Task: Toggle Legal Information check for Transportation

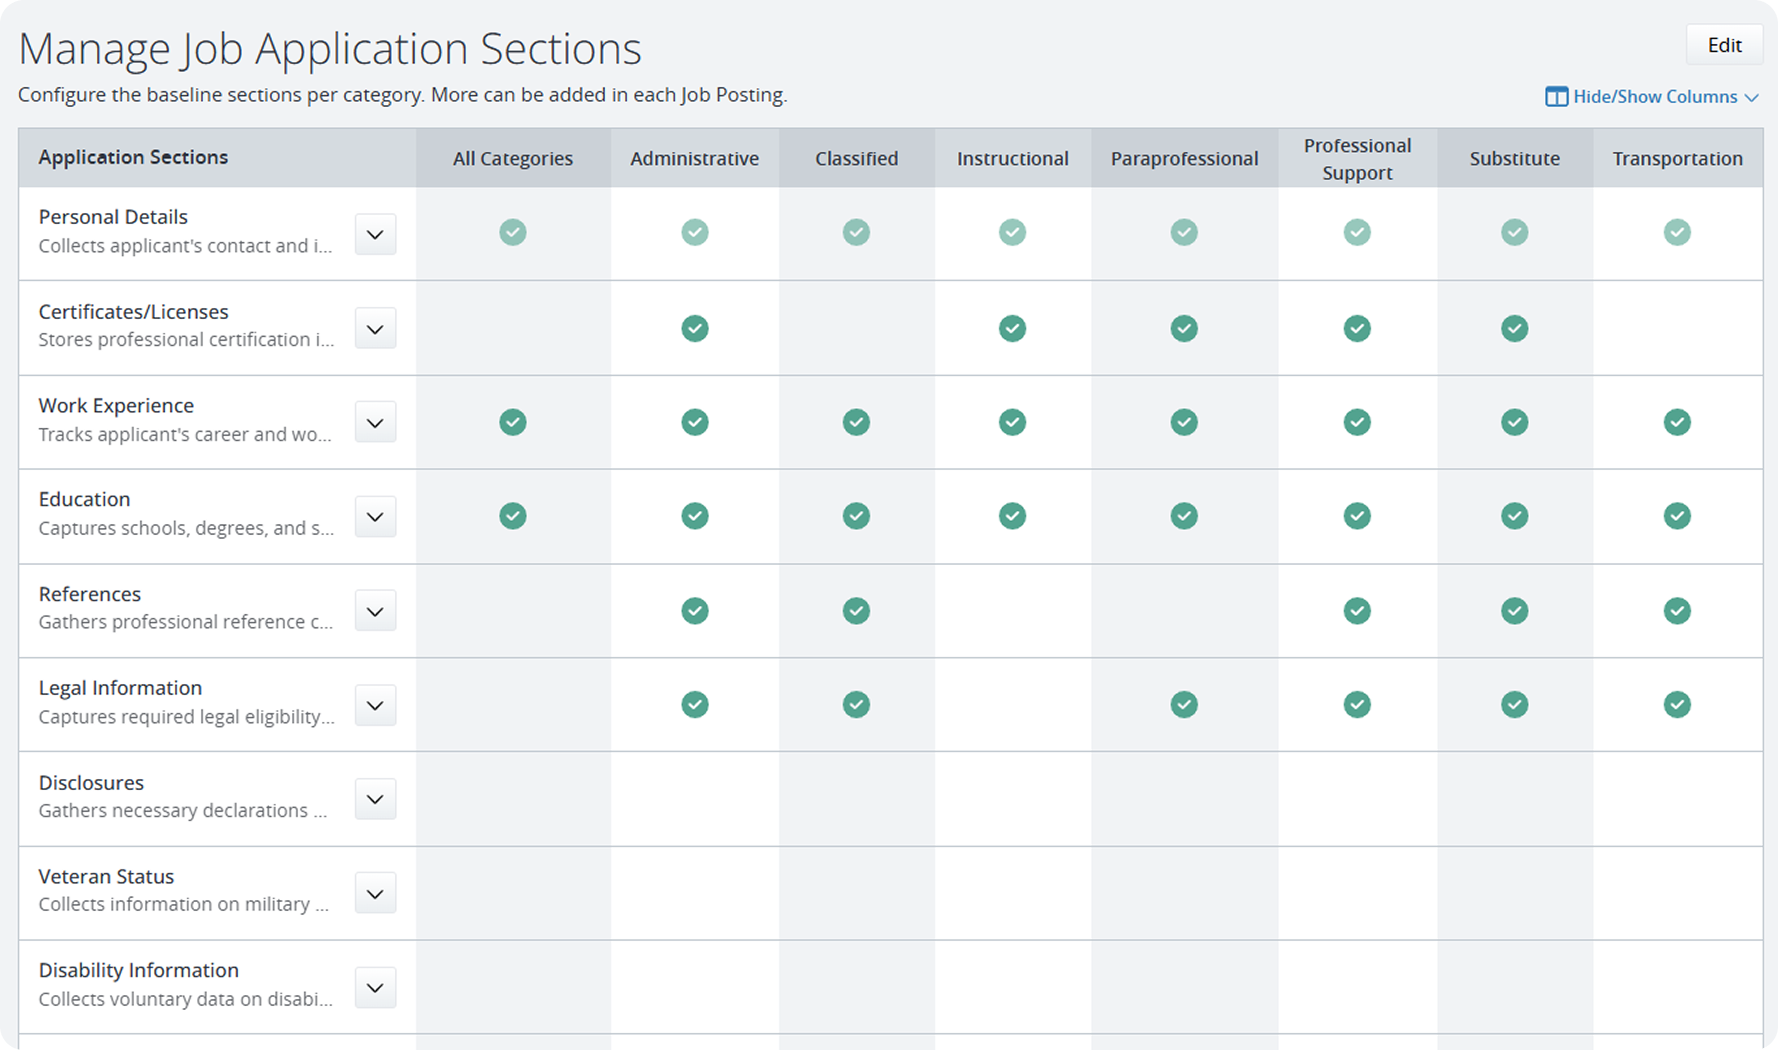Action: click(x=1677, y=705)
